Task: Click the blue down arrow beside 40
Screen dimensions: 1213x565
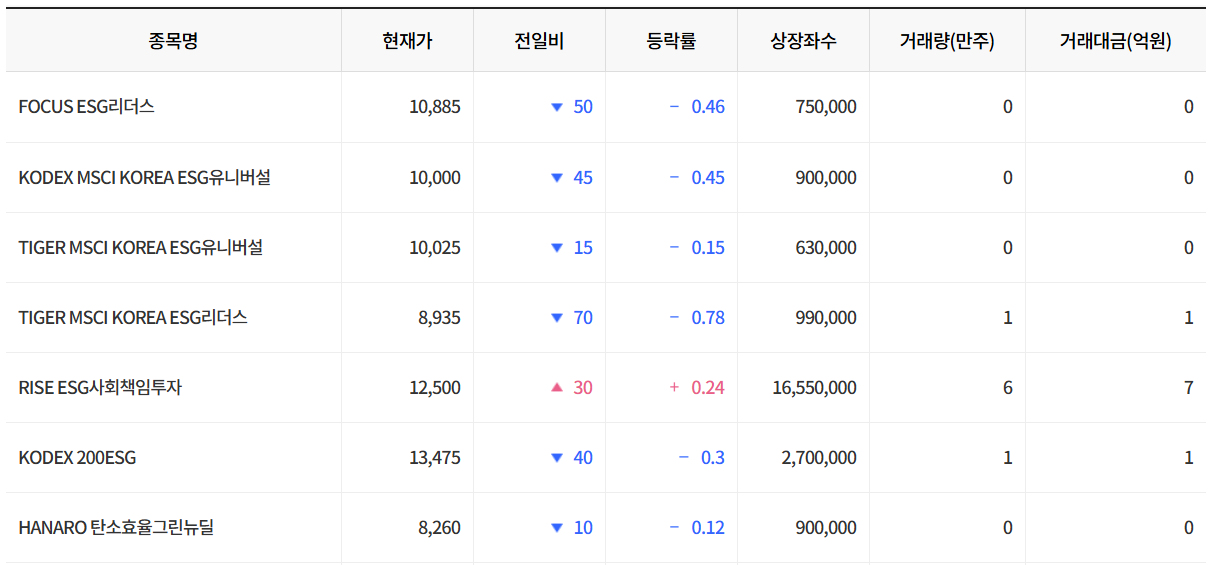Action: [557, 457]
